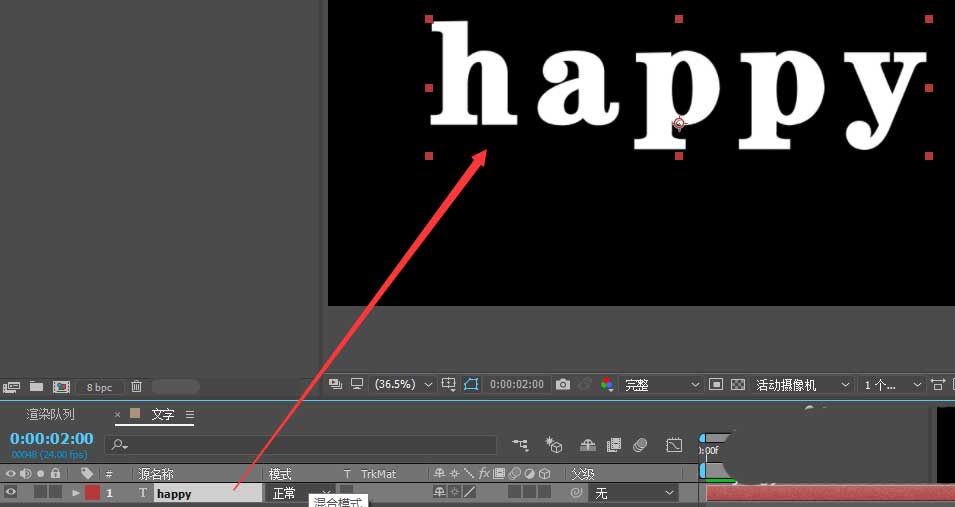Click the red label color of happy layer

pos(92,493)
